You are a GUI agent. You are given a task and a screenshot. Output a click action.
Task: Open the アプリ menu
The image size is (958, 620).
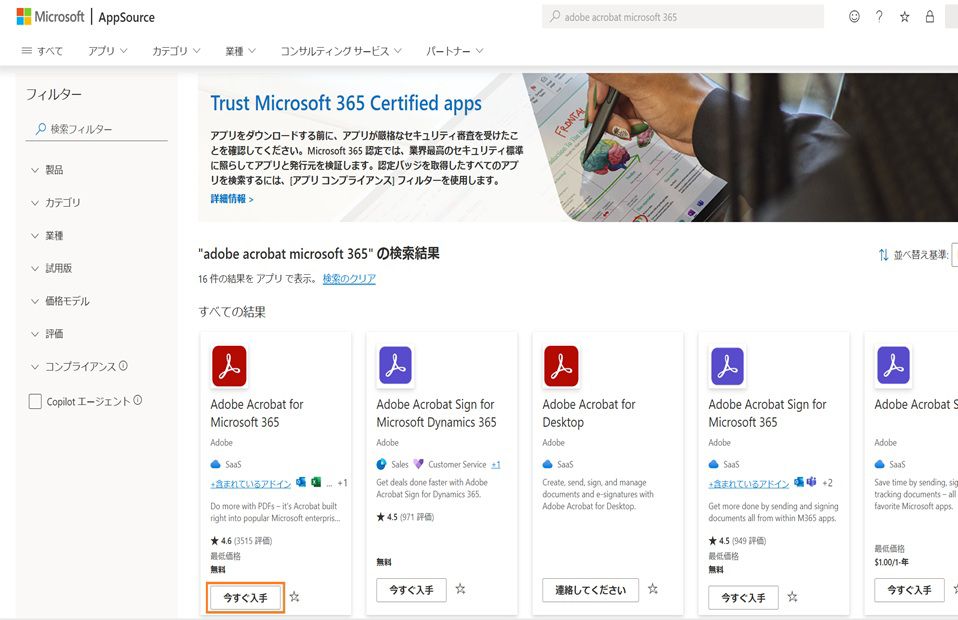coord(106,51)
